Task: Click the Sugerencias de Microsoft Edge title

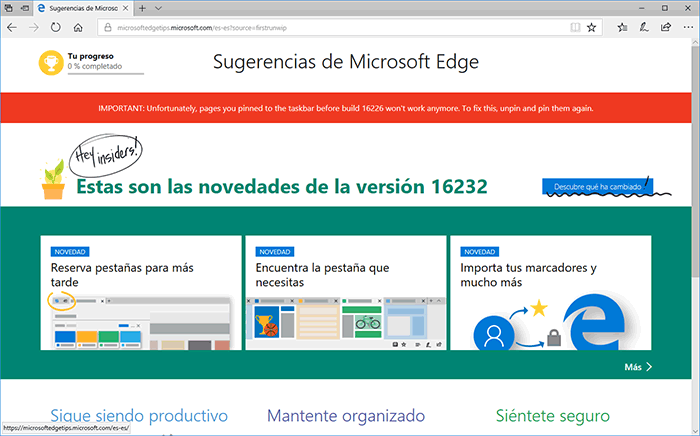Action: [346, 62]
